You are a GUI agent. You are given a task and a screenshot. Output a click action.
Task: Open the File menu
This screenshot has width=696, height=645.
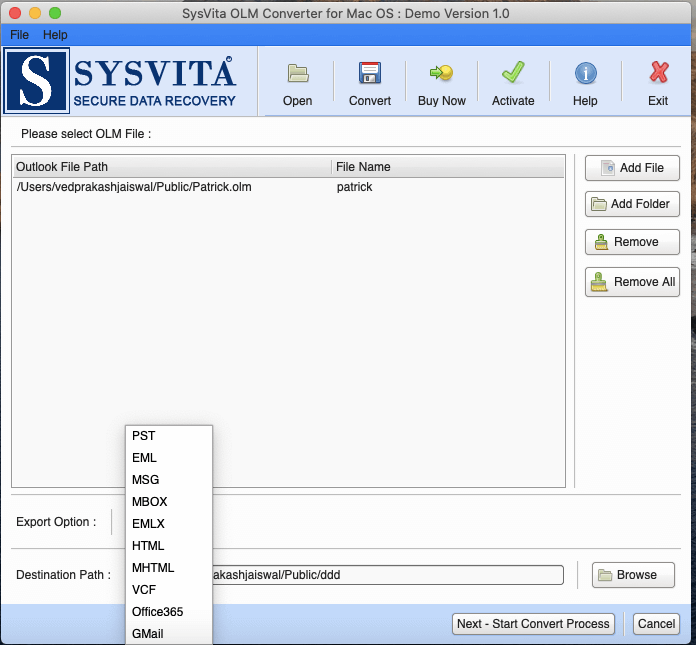(x=20, y=35)
